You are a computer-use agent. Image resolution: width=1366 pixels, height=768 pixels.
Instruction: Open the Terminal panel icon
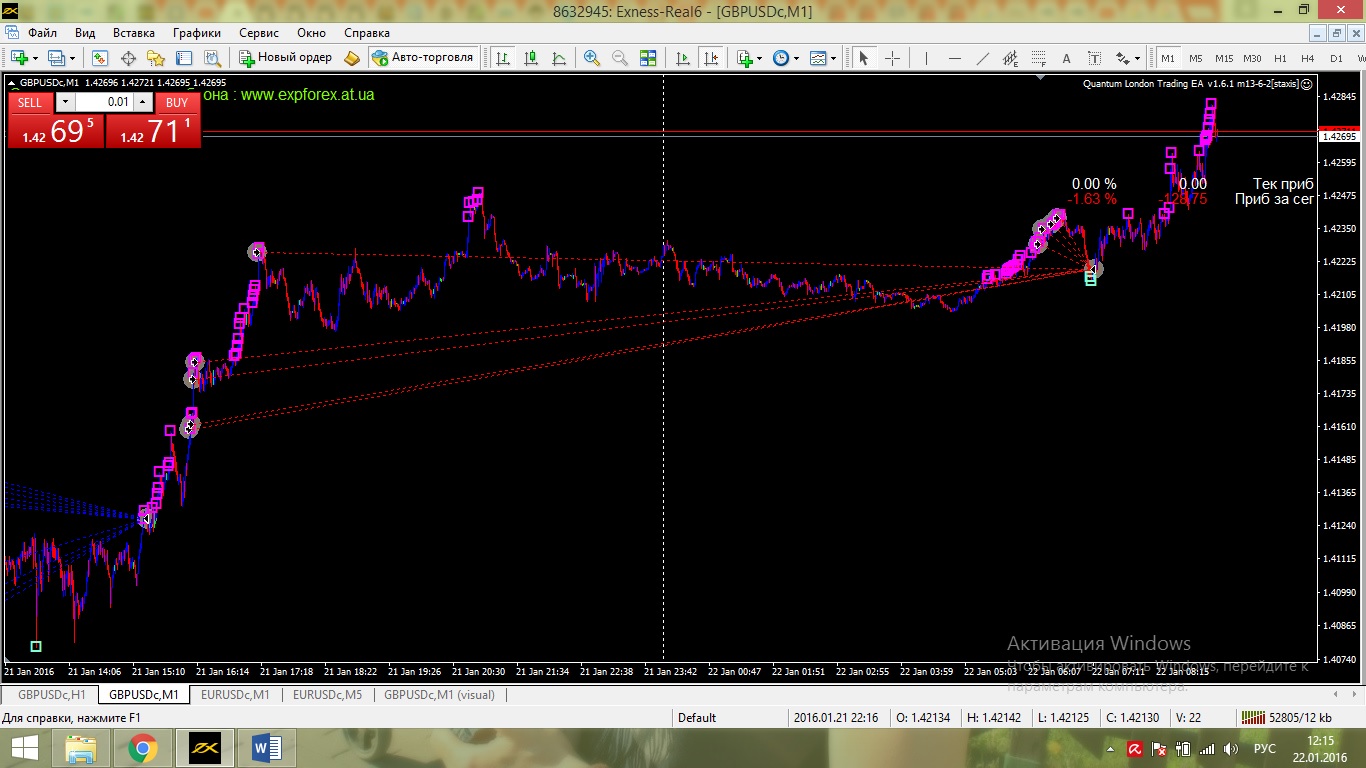tap(184, 58)
